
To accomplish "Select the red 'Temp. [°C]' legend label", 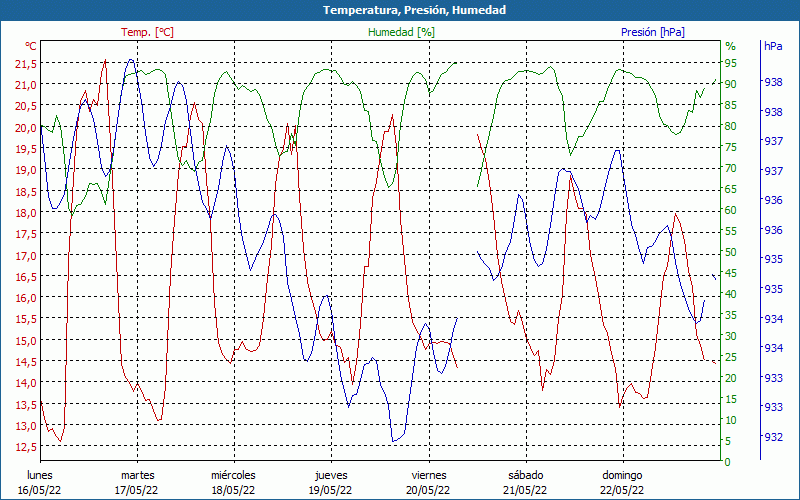I will (147, 32).
